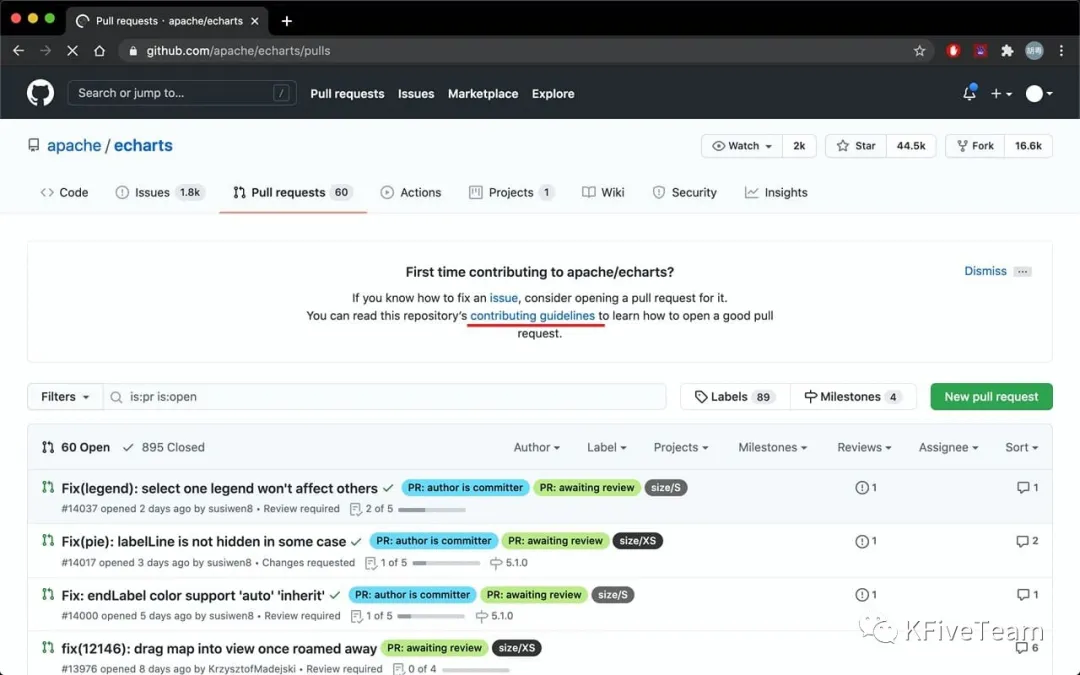Screen dimensions: 1080x675
Task: Fork the echarts repository
Action: (x=975, y=146)
